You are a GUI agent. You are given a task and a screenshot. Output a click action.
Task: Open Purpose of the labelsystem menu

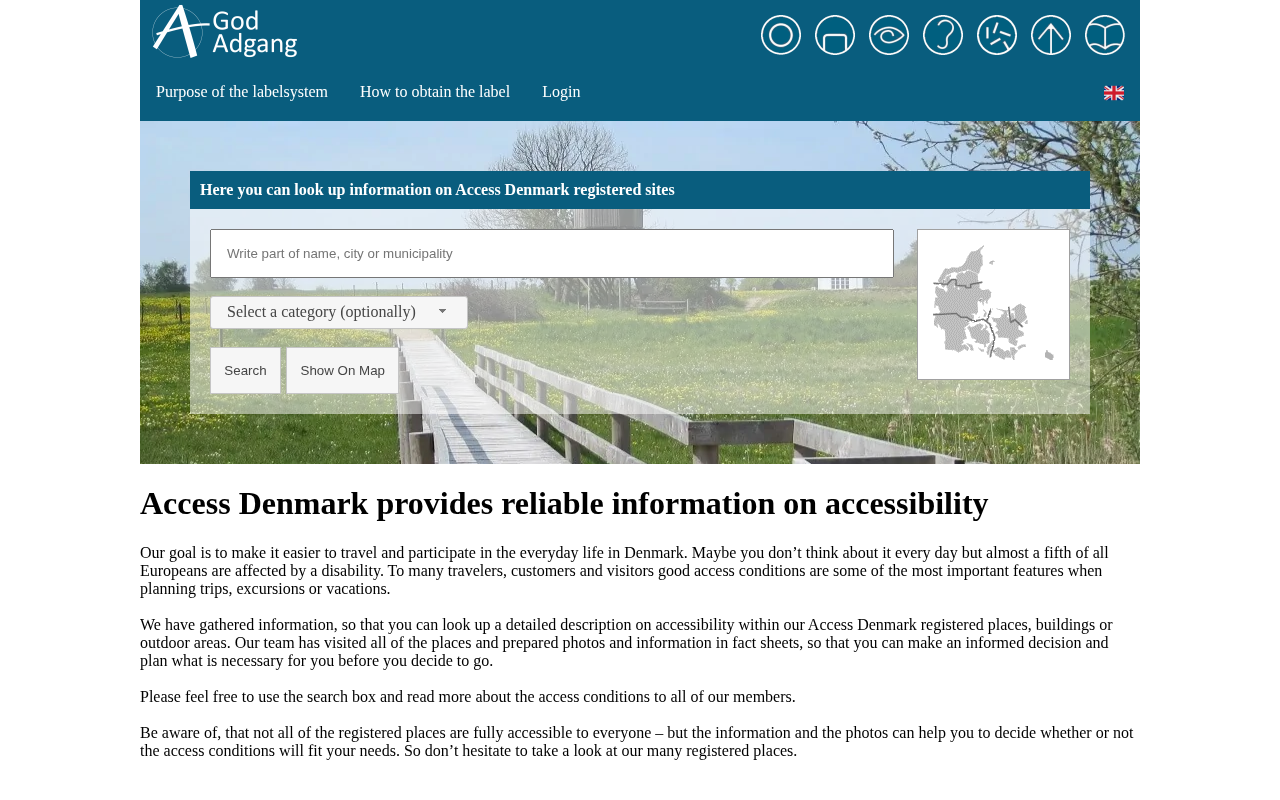pyautogui.click(x=242, y=92)
